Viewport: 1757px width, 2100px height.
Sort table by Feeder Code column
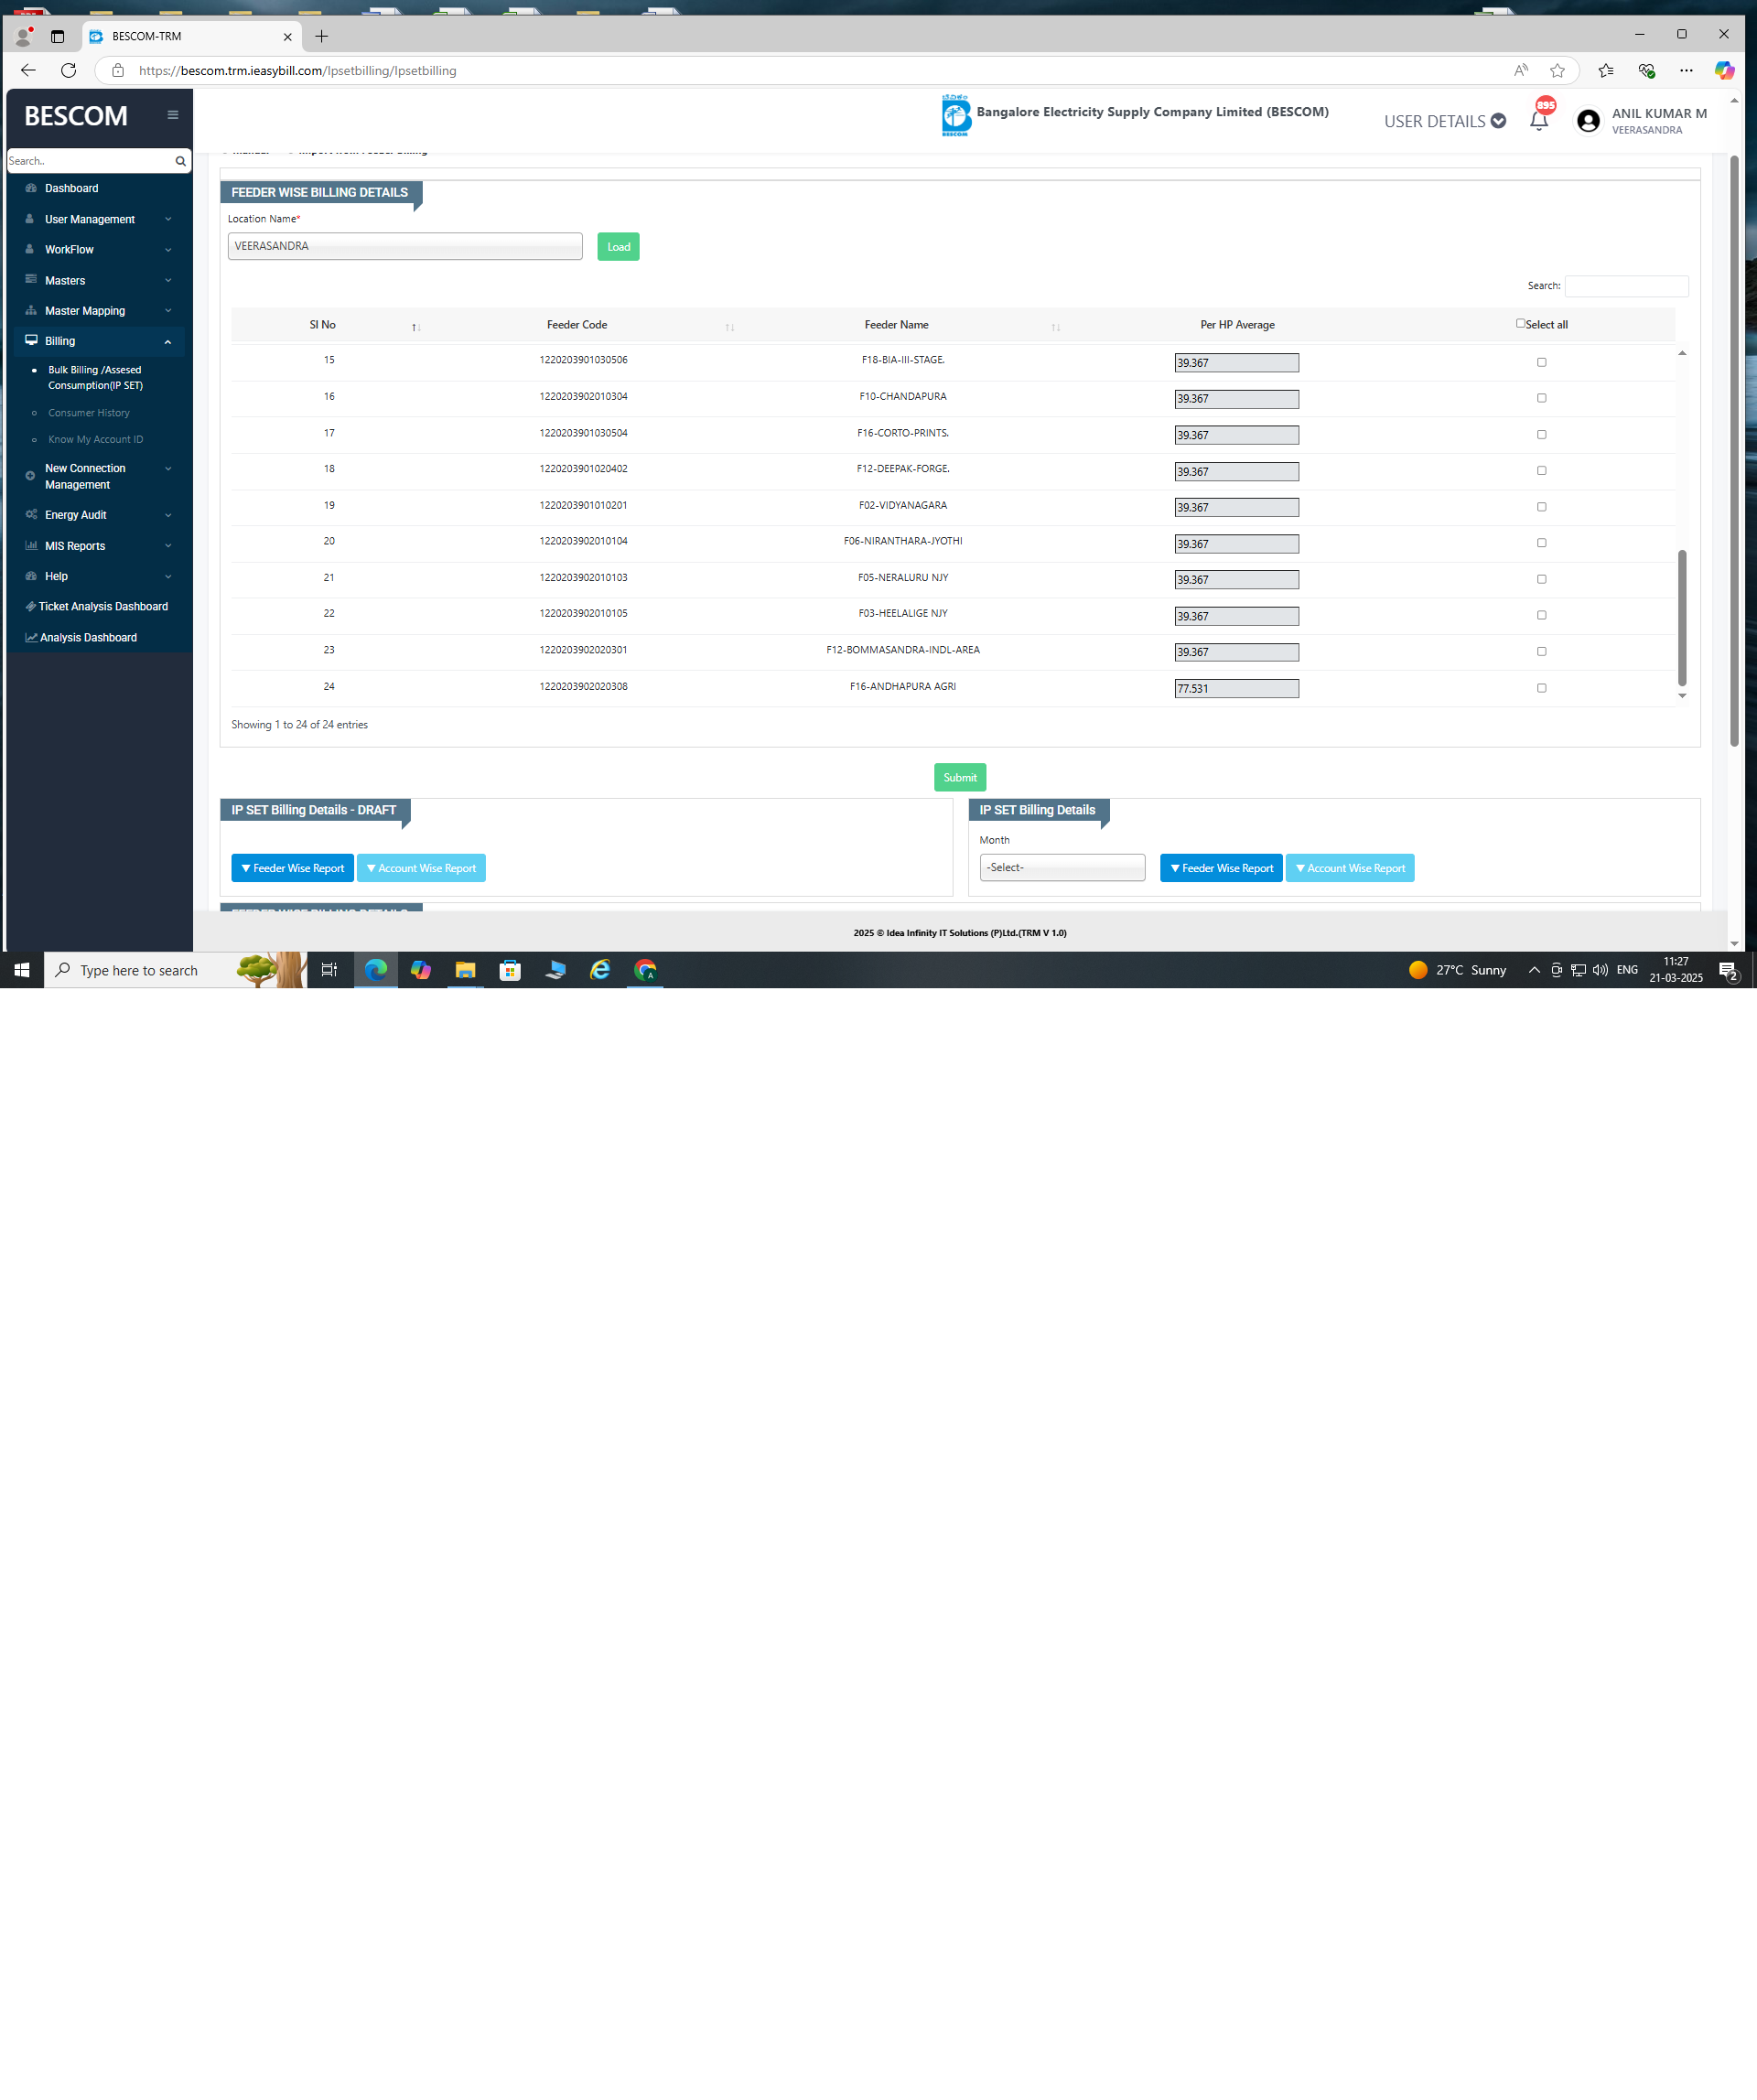[577, 325]
